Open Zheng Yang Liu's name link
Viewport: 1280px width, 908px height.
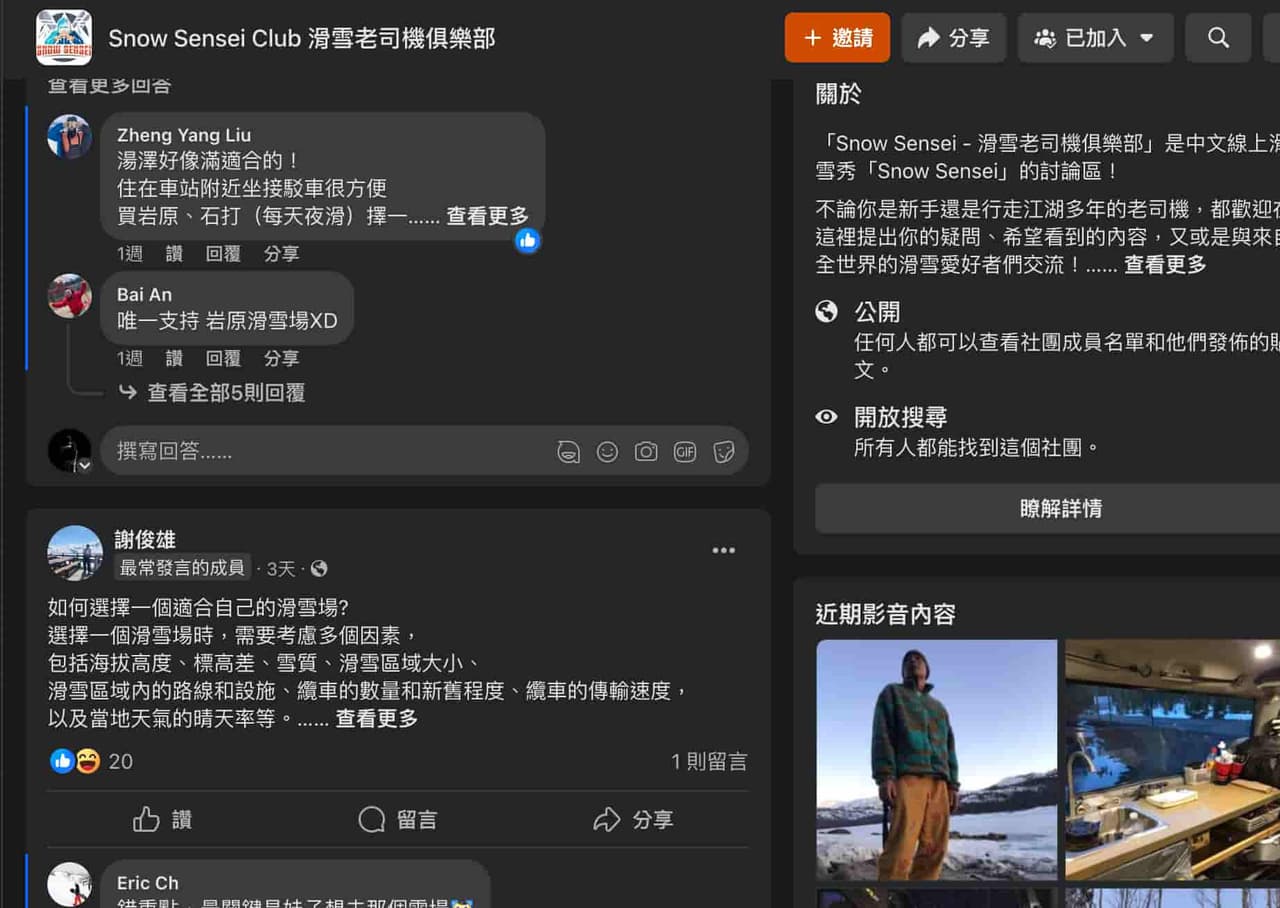coord(184,135)
